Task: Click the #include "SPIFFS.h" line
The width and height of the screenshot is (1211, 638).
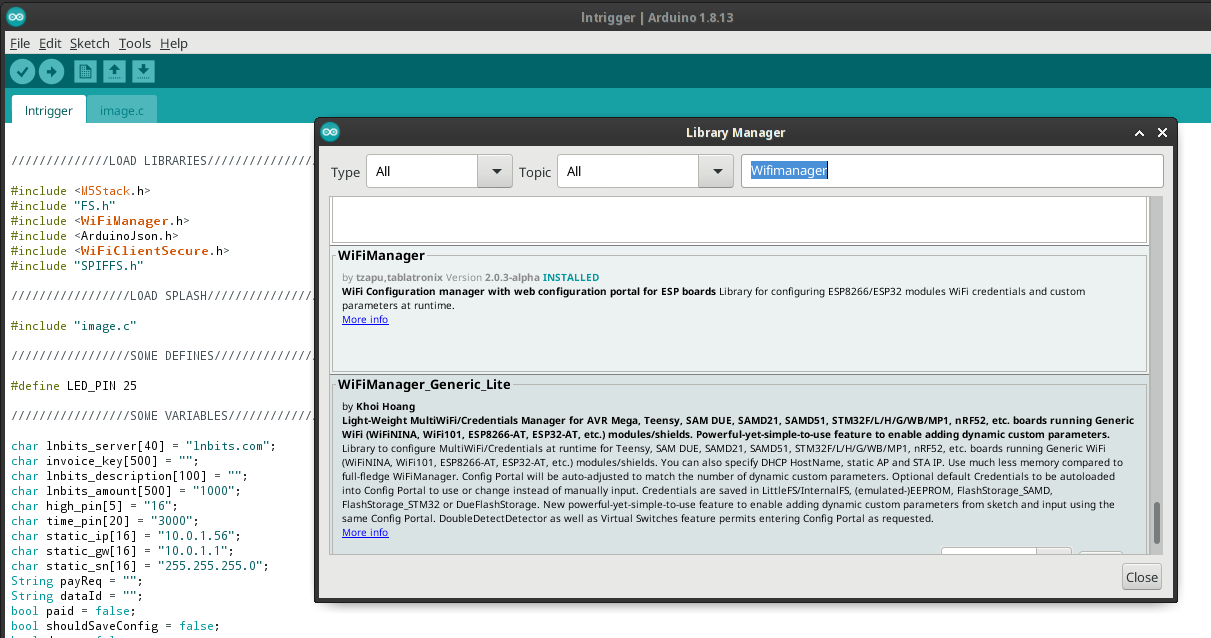Action: tap(77, 265)
